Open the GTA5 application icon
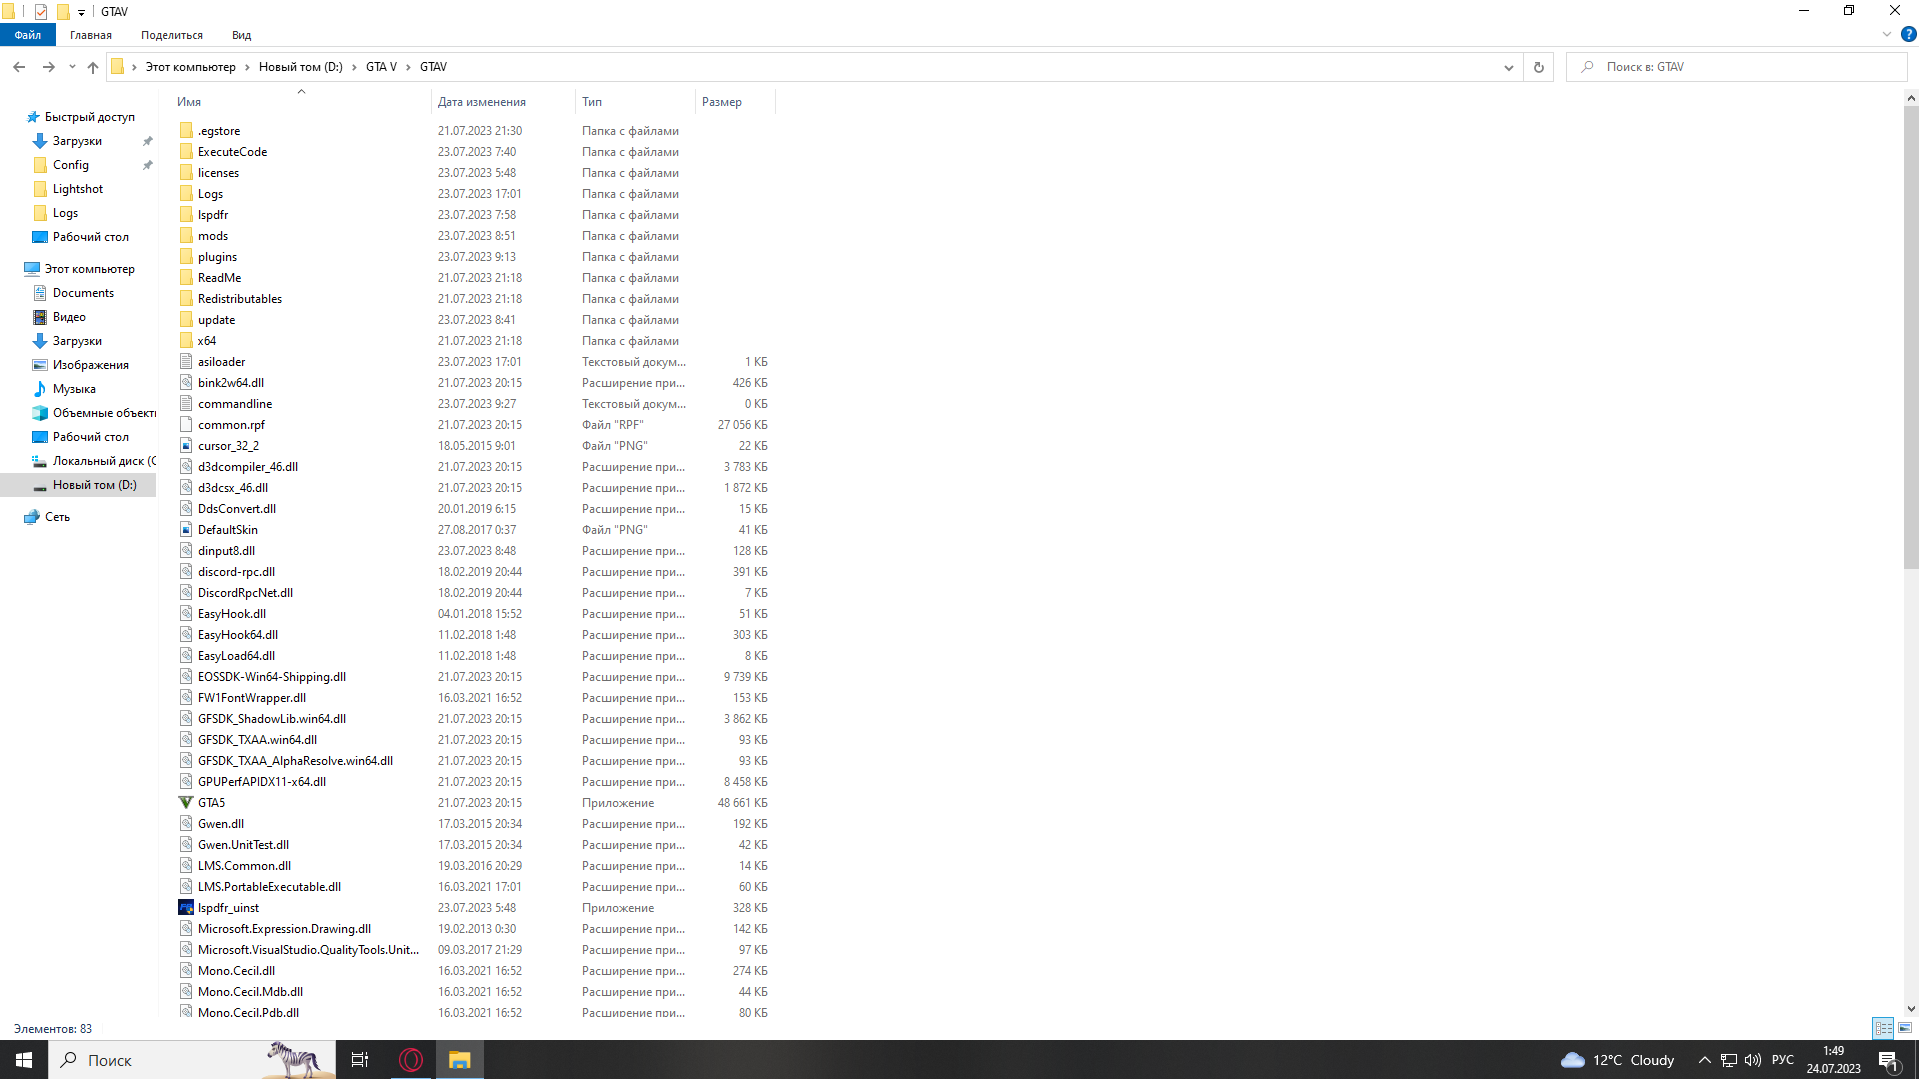This screenshot has width=1919, height=1079. click(186, 802)
